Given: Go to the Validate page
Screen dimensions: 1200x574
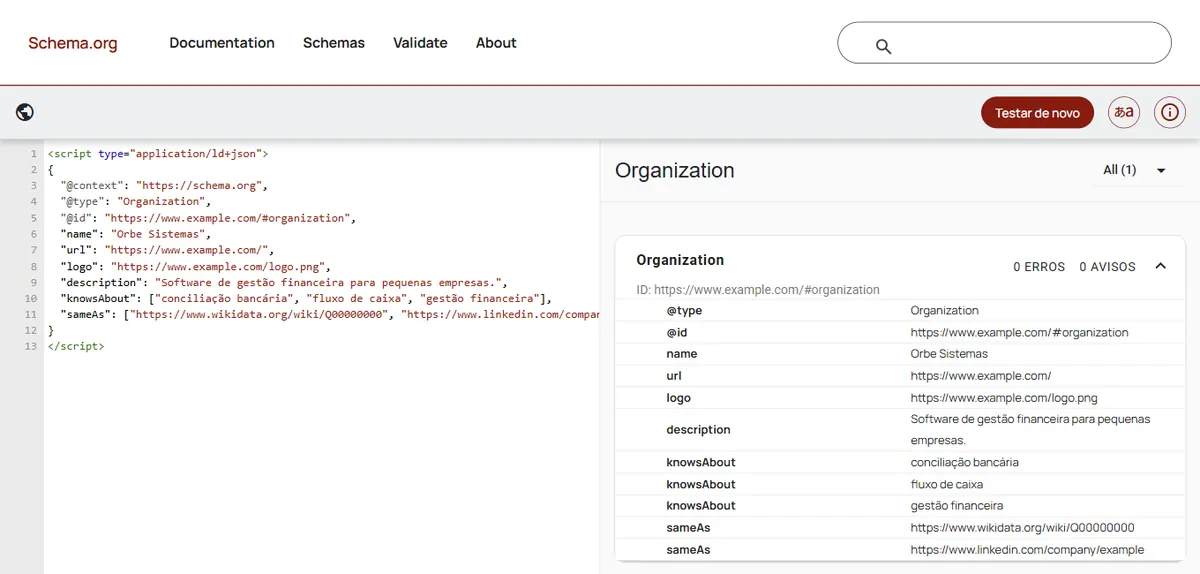Looking at the screenshot, I should [x=420, y=43].
